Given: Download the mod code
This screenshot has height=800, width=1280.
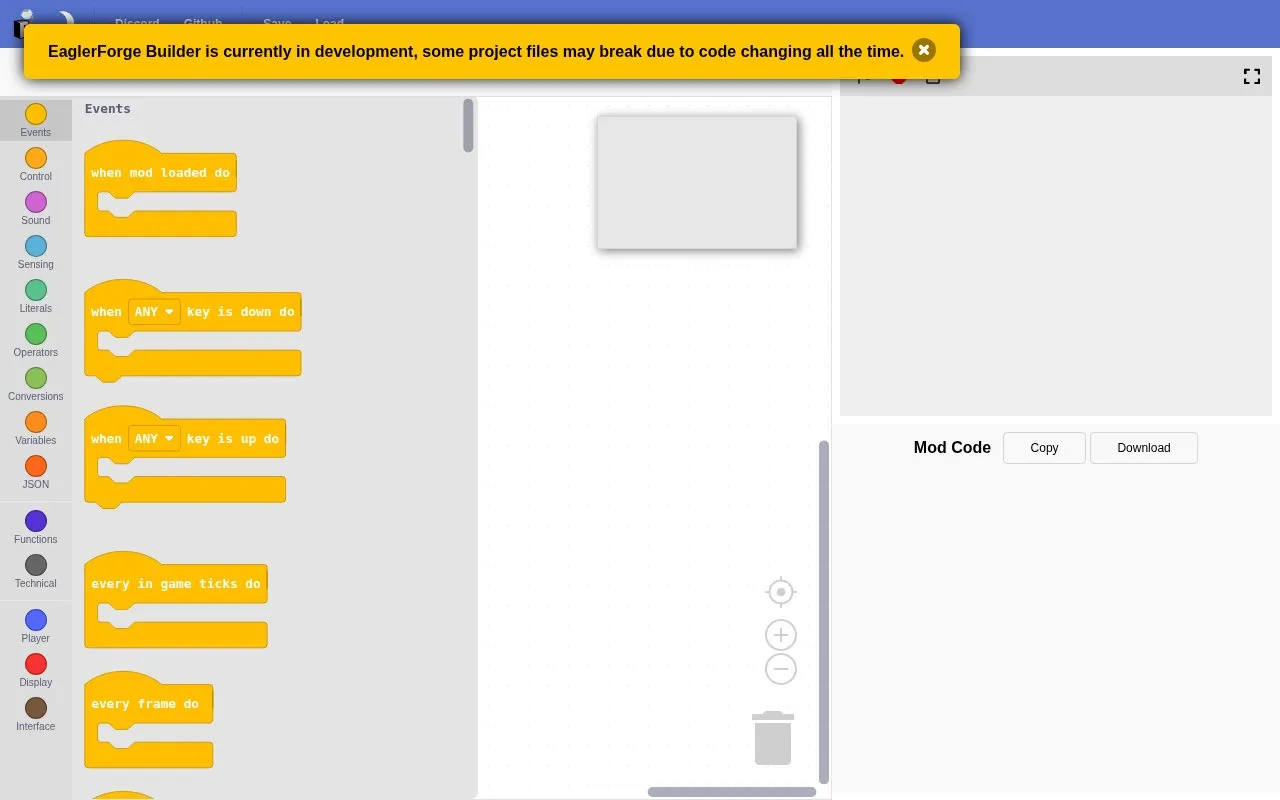Looking at the screenshot, I should (x=1144, y=448).
